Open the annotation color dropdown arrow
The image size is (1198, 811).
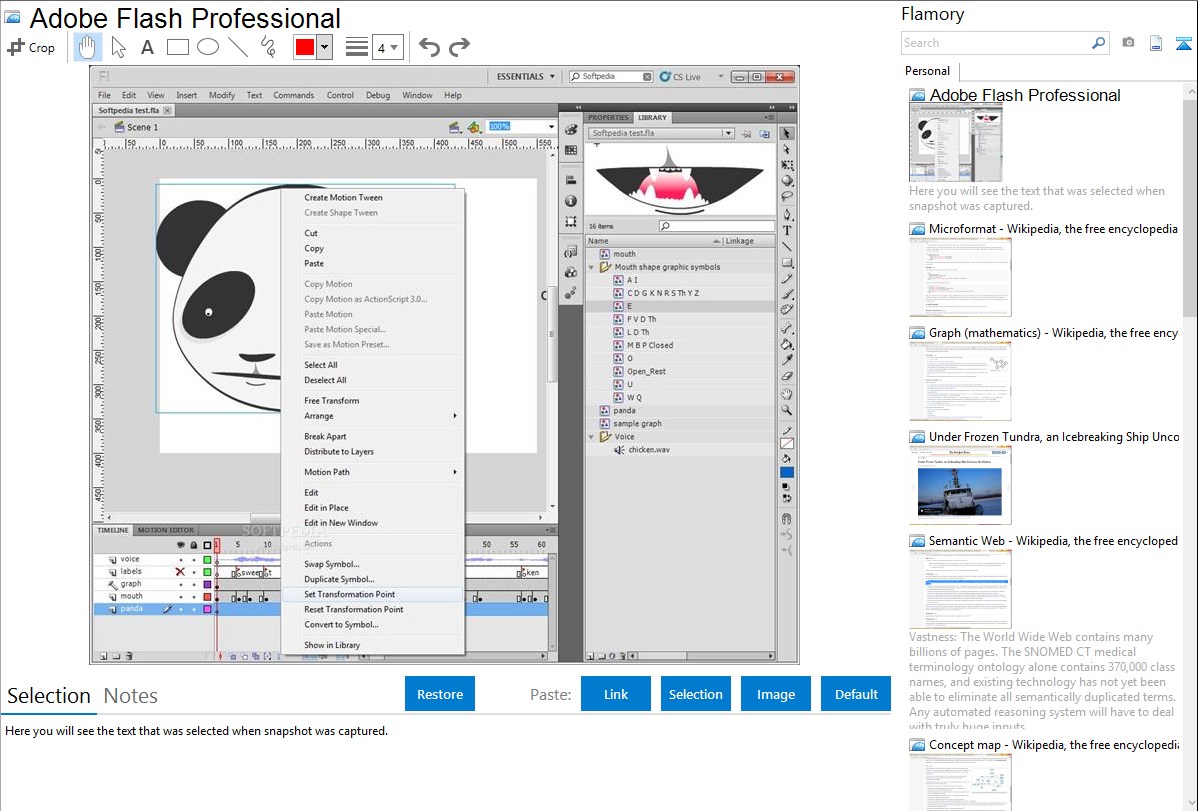[x=325, y=47]
